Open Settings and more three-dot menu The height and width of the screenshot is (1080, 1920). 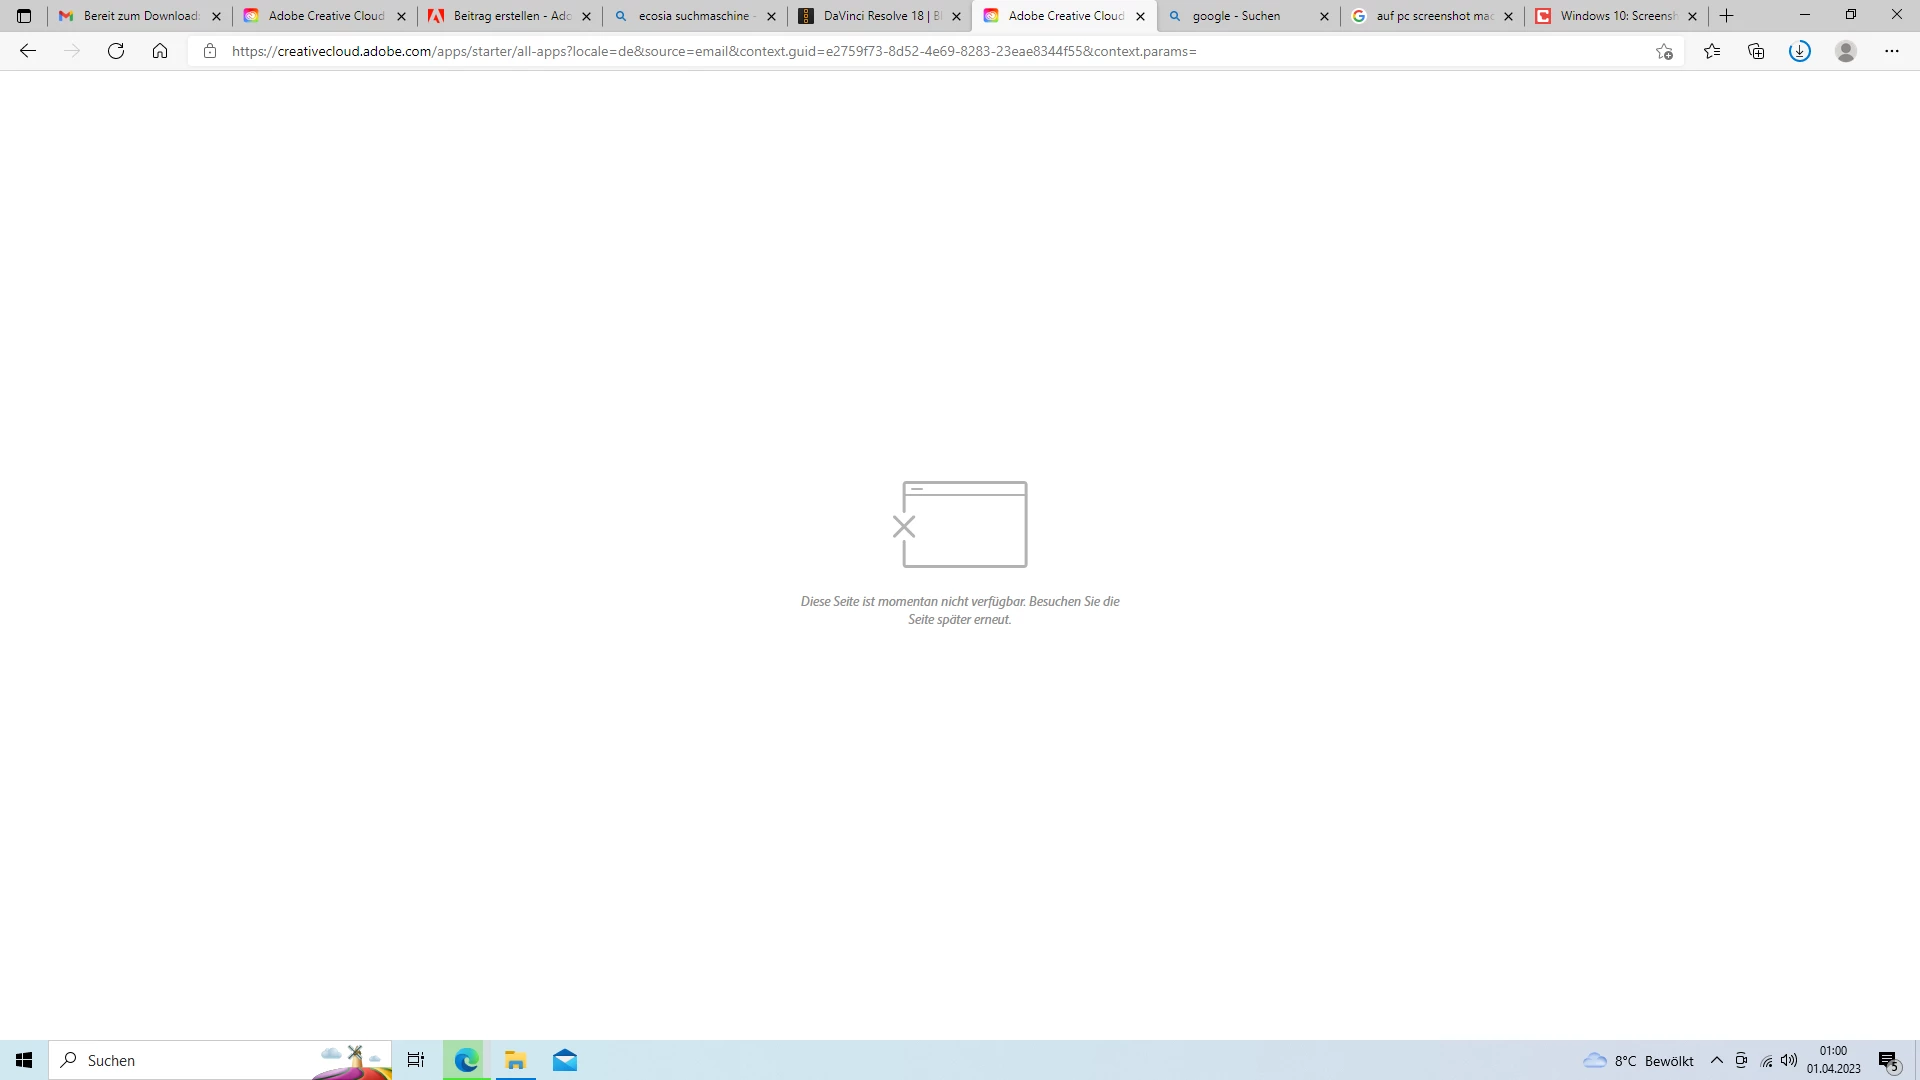[x=1892, y=51]
